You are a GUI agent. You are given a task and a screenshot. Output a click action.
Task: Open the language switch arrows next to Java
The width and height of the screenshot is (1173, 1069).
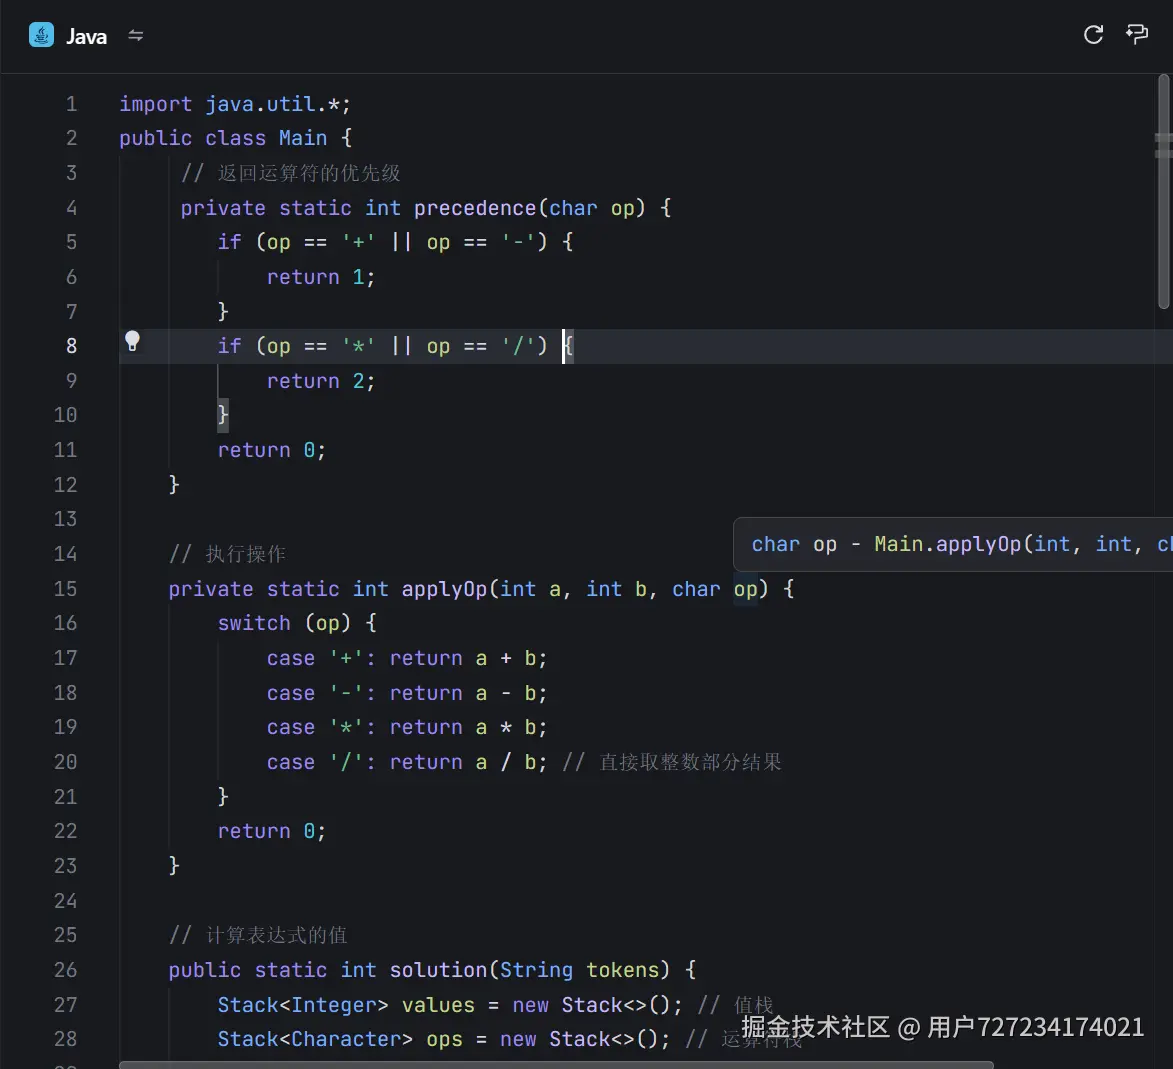(x=135, y=35)
